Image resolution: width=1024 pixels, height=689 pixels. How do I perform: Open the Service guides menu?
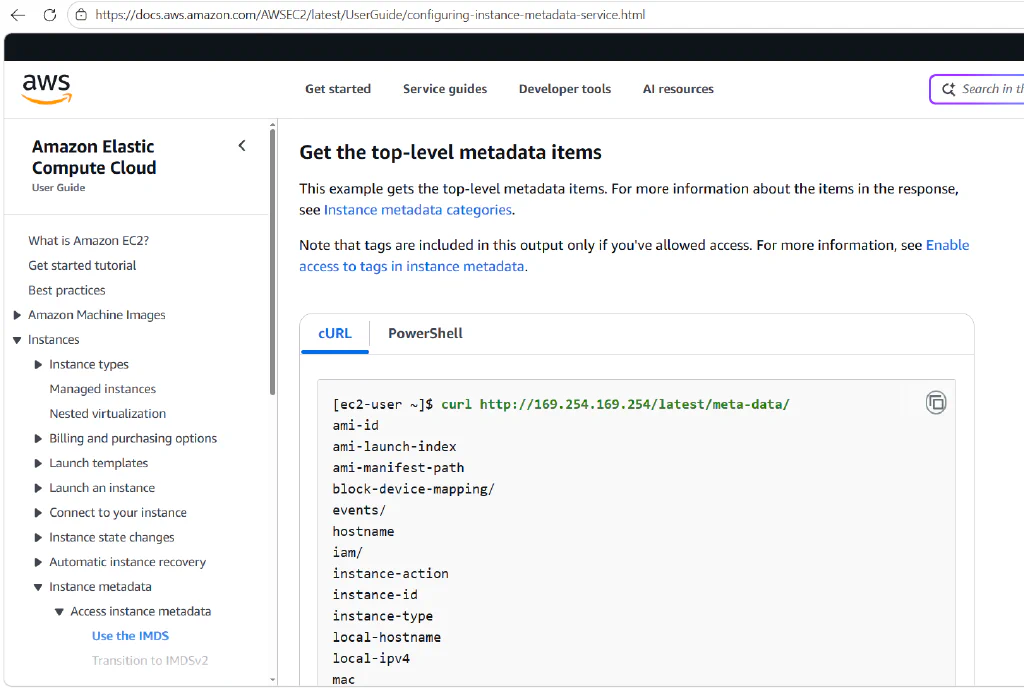click(x=445, y=89)
